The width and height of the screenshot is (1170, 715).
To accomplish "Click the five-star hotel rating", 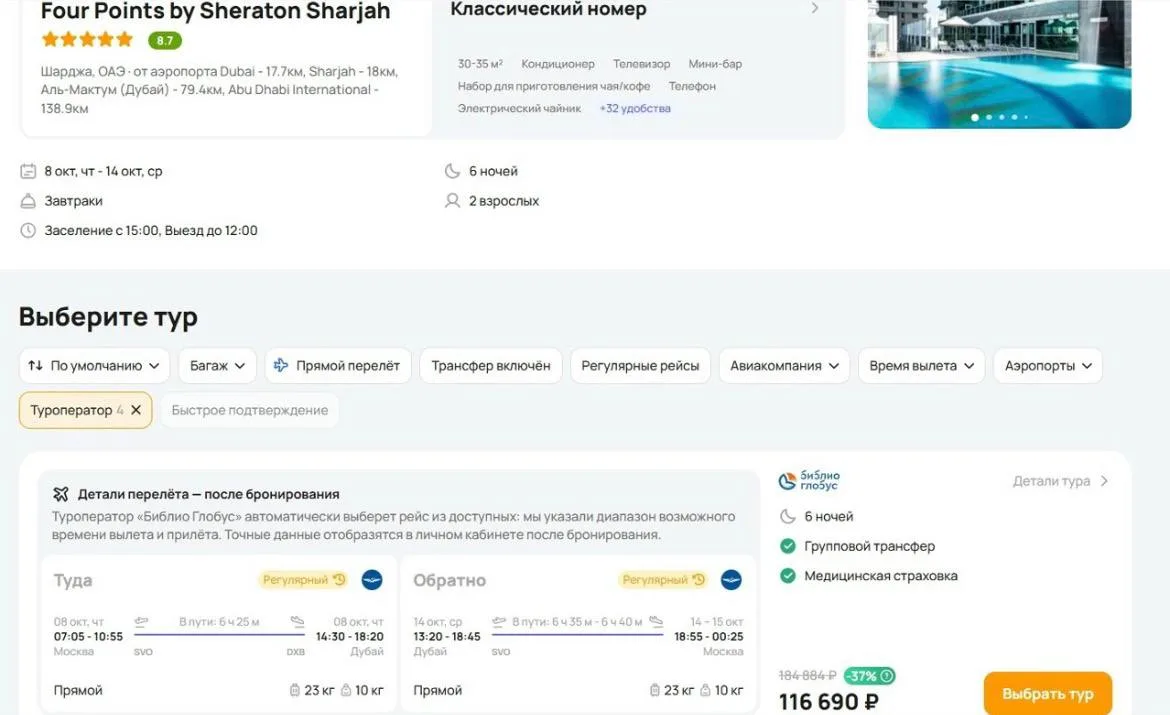I will click(x=87, y=39).
